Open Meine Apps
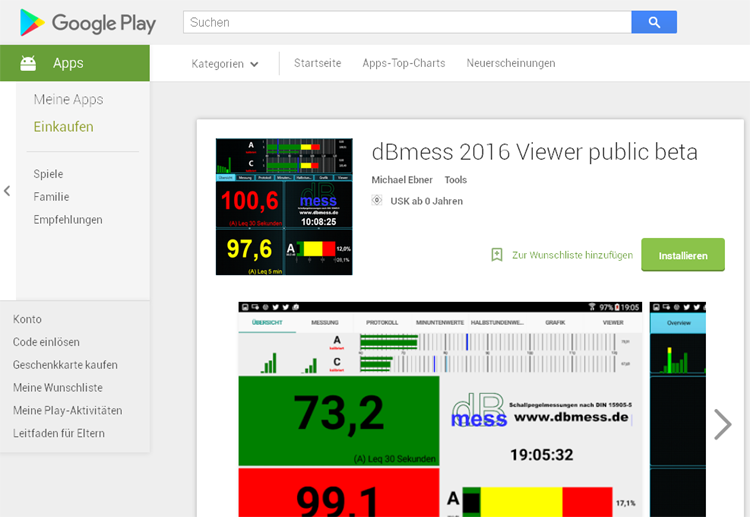The height and width of the screenshot is (517, 750). (x=68, y=99)
